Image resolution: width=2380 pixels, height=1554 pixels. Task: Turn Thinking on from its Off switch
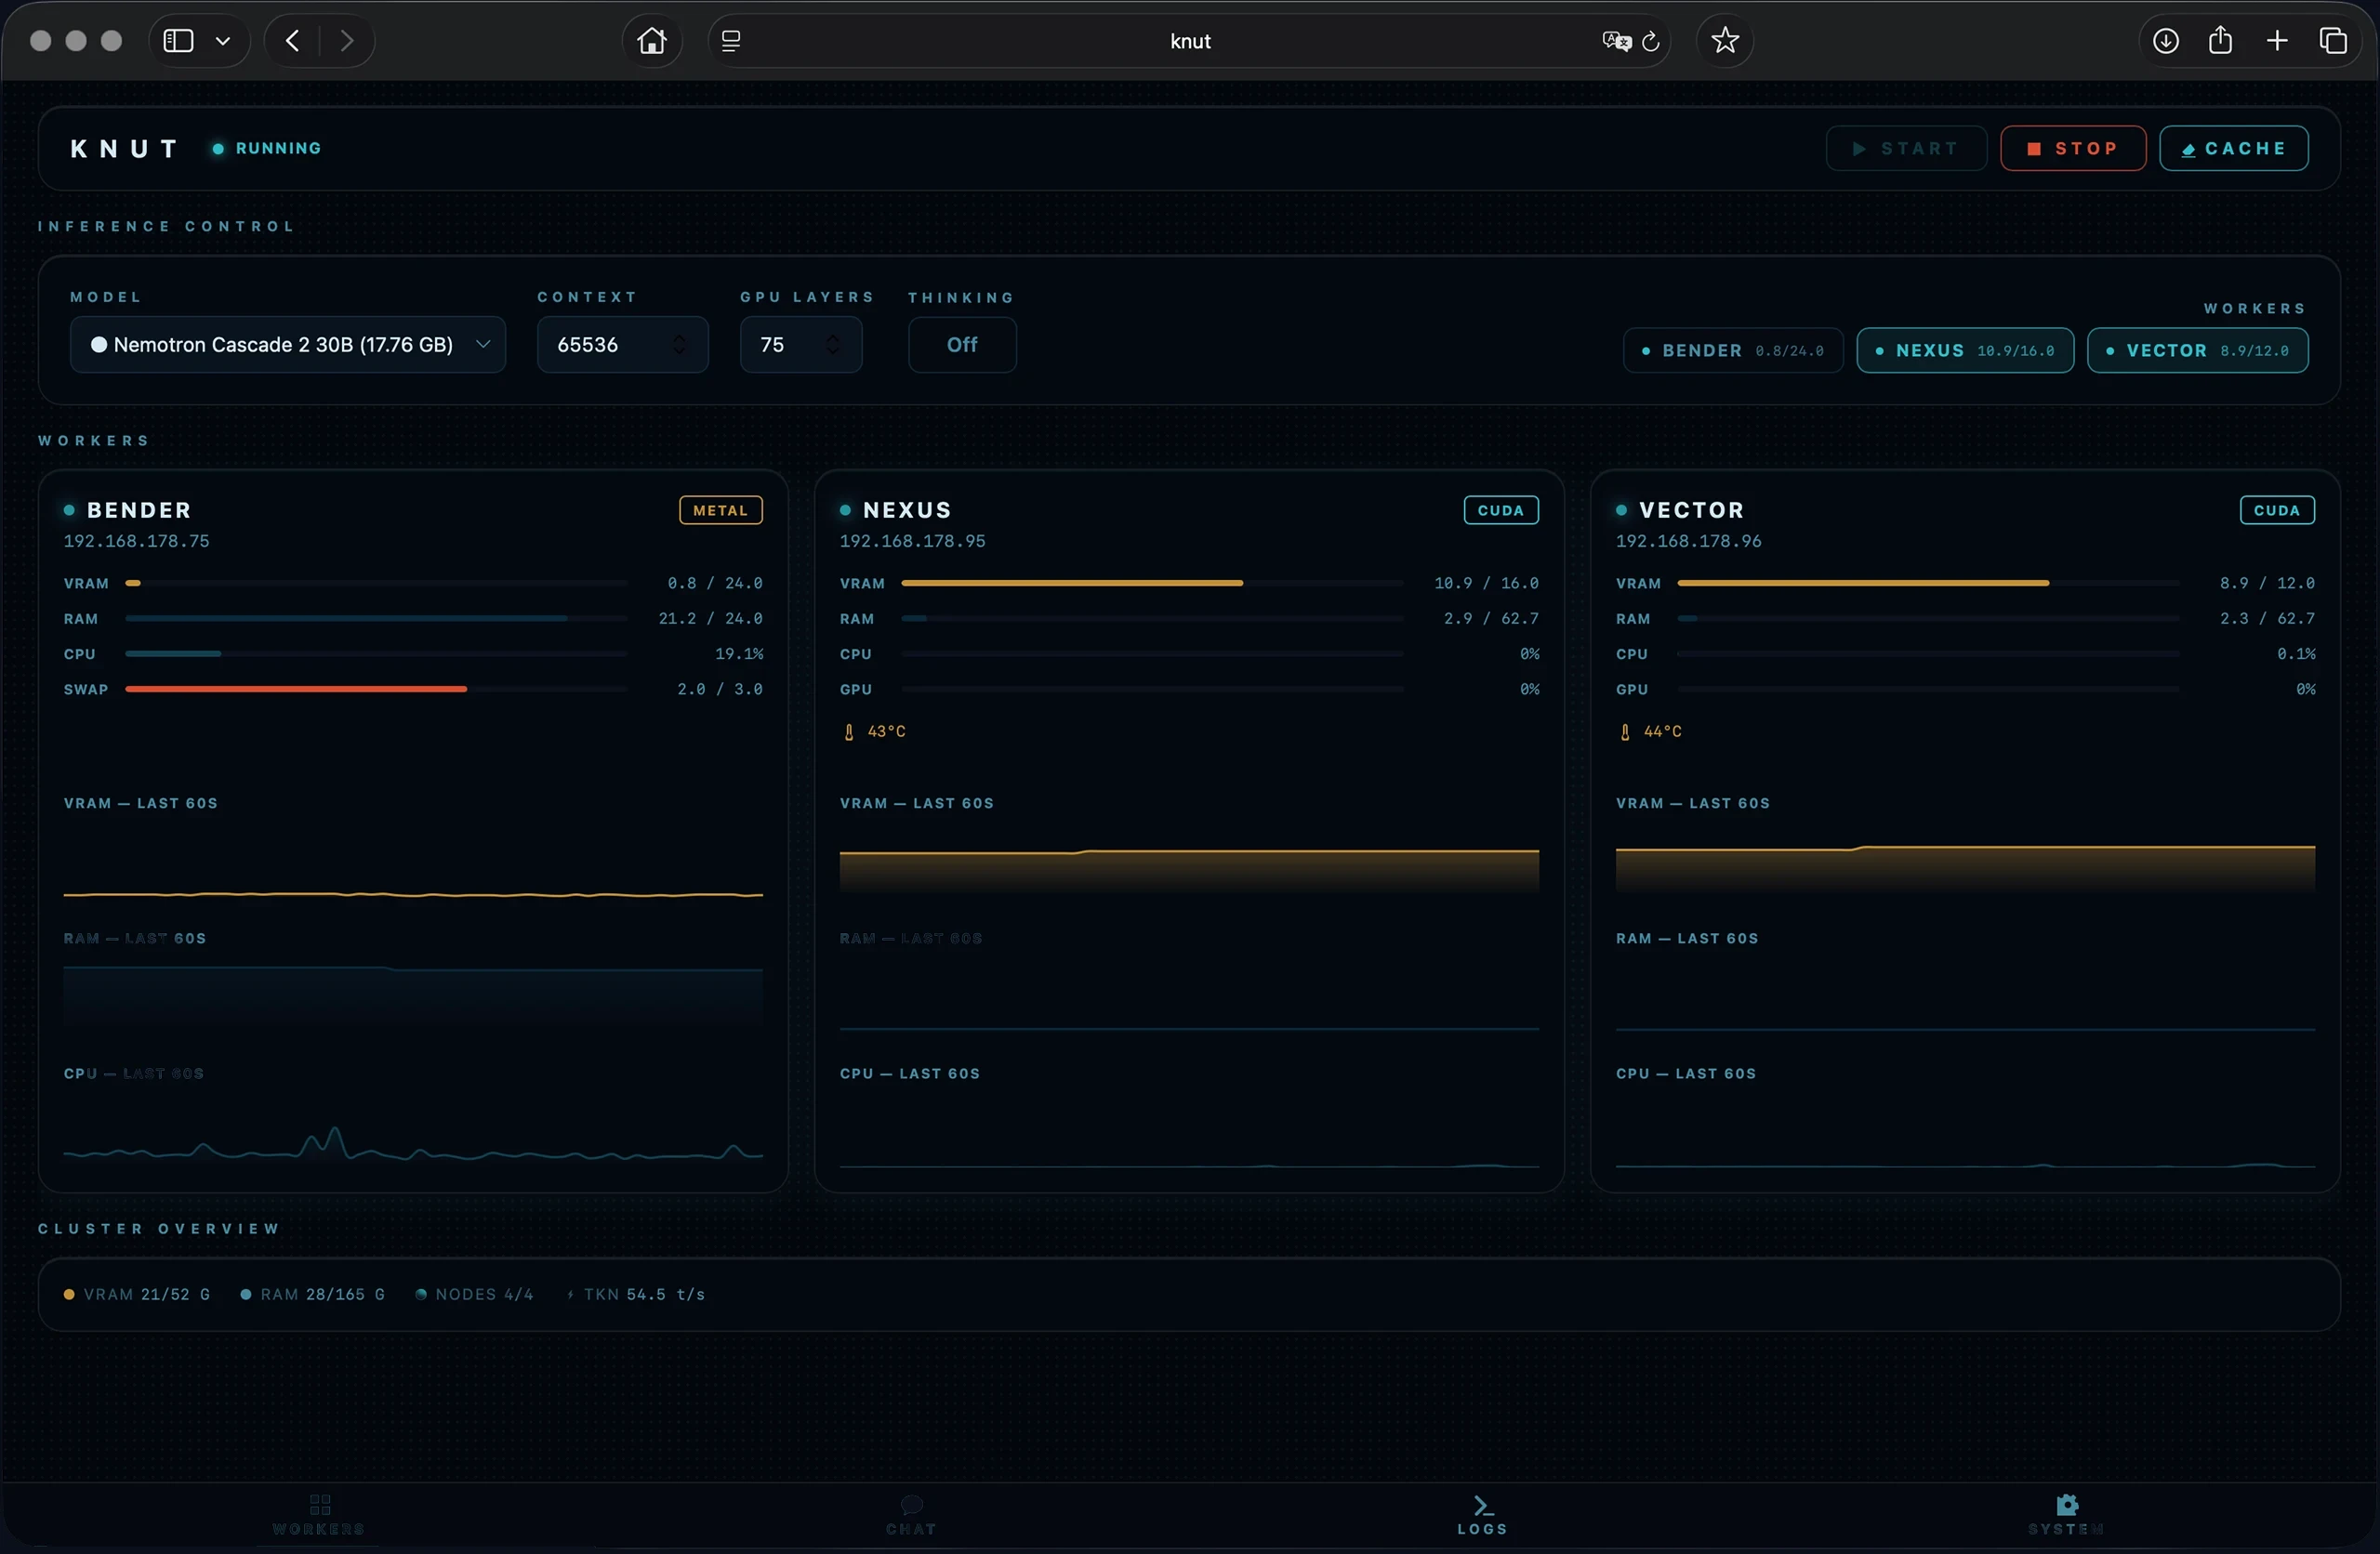click(961, 344)
